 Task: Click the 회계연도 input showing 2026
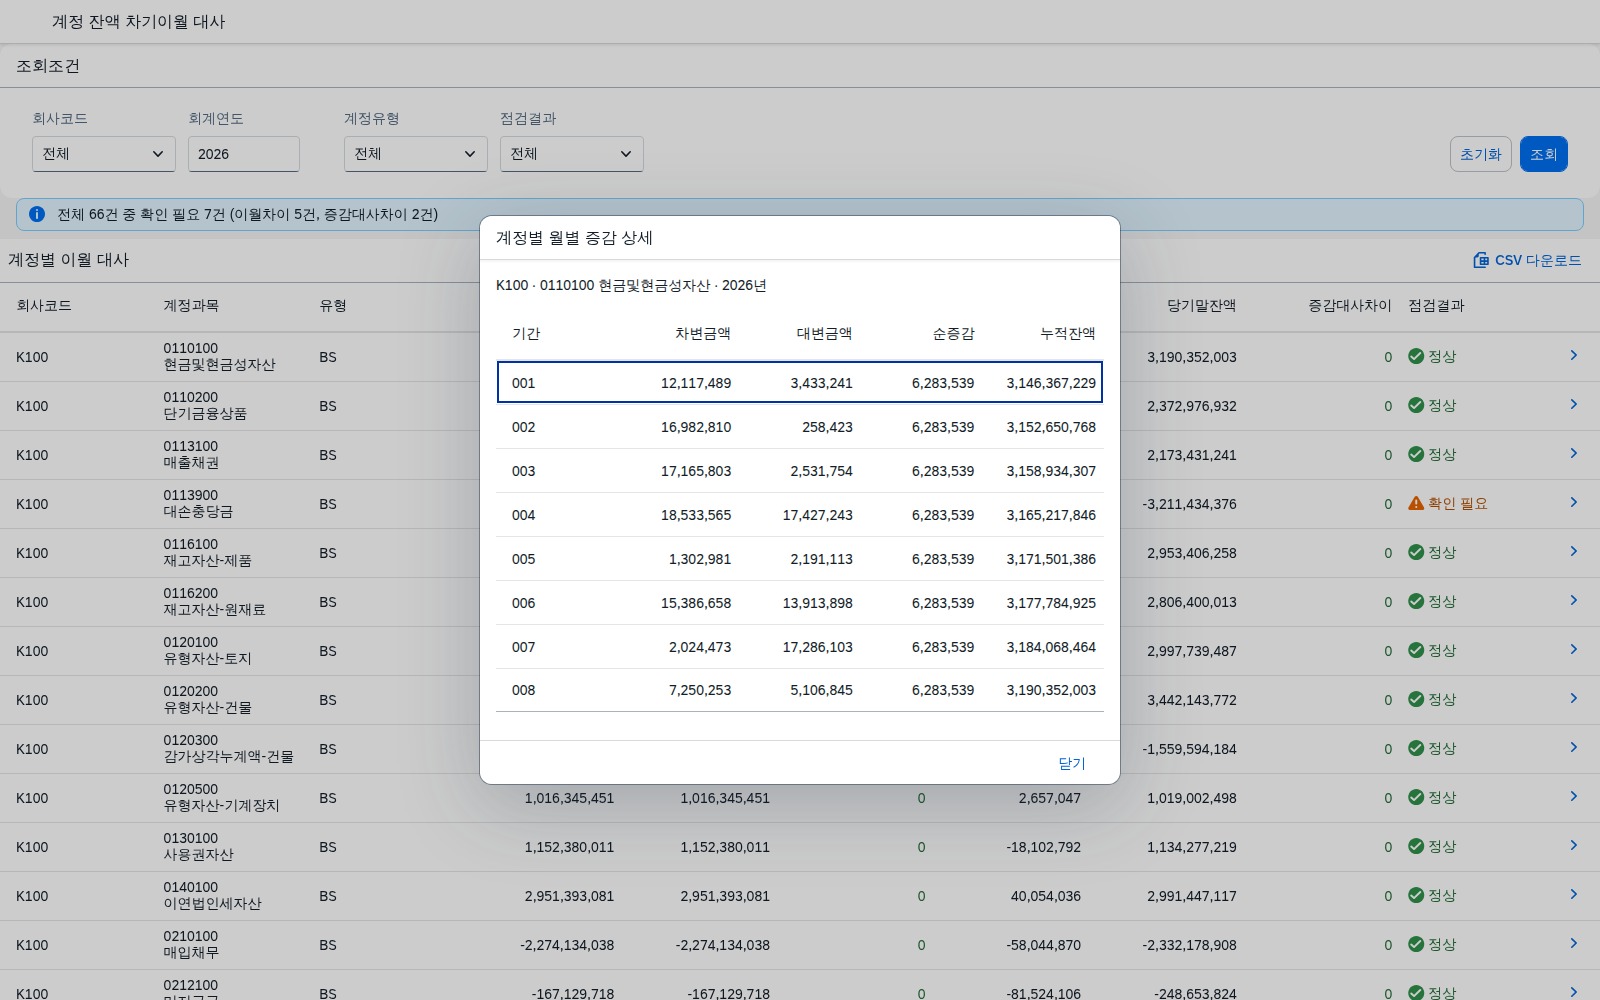tap(244, 154)
